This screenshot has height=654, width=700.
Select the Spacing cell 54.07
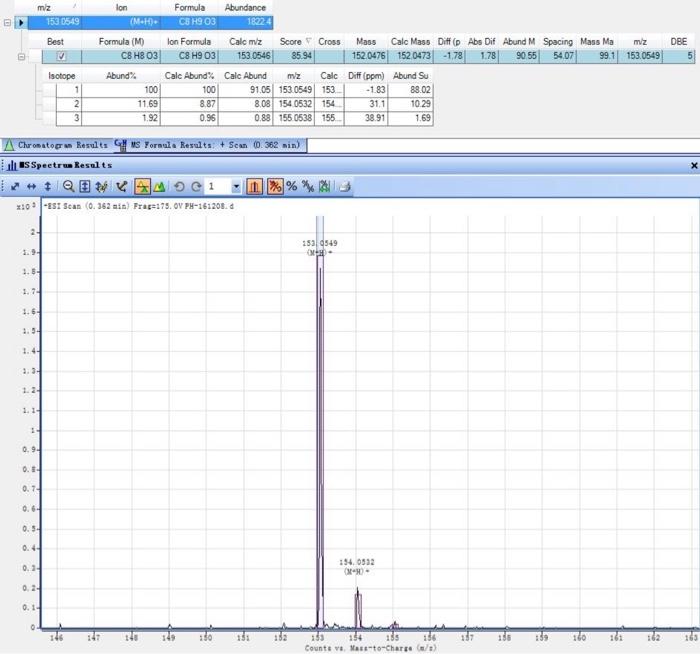click(x=558, y=56)
